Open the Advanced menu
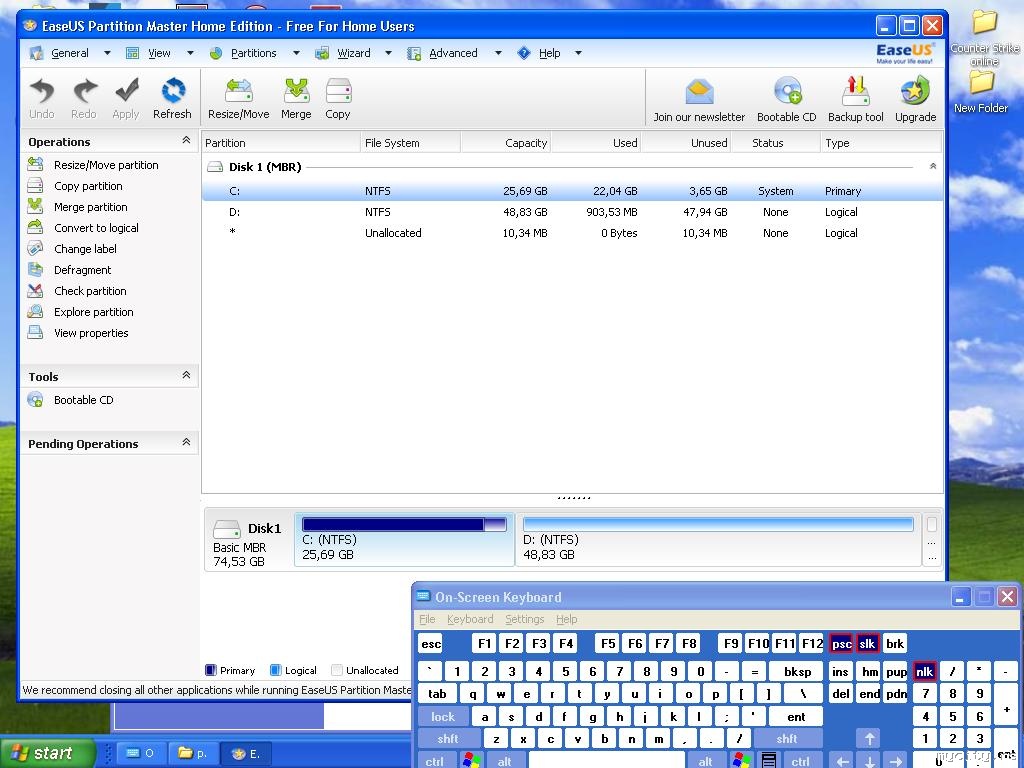The width and height of the screenshot is (1024, 768). coord(453,53)
